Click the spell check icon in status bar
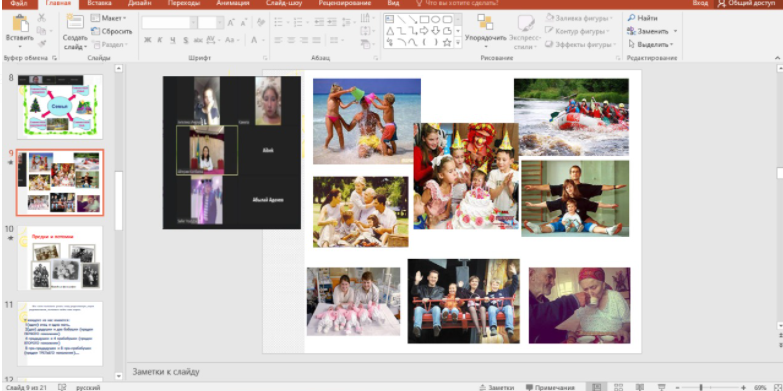The width and height of the screenshot is (783, 391). (x=62, y=387)
